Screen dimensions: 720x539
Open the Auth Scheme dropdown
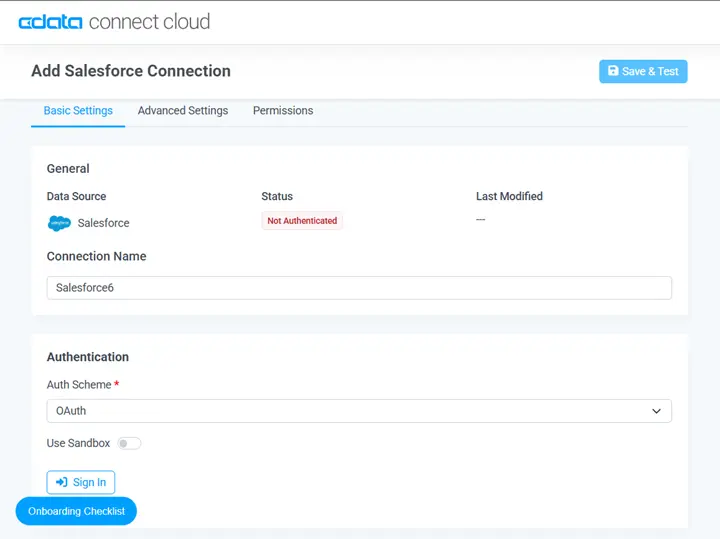tap(359, 411)
